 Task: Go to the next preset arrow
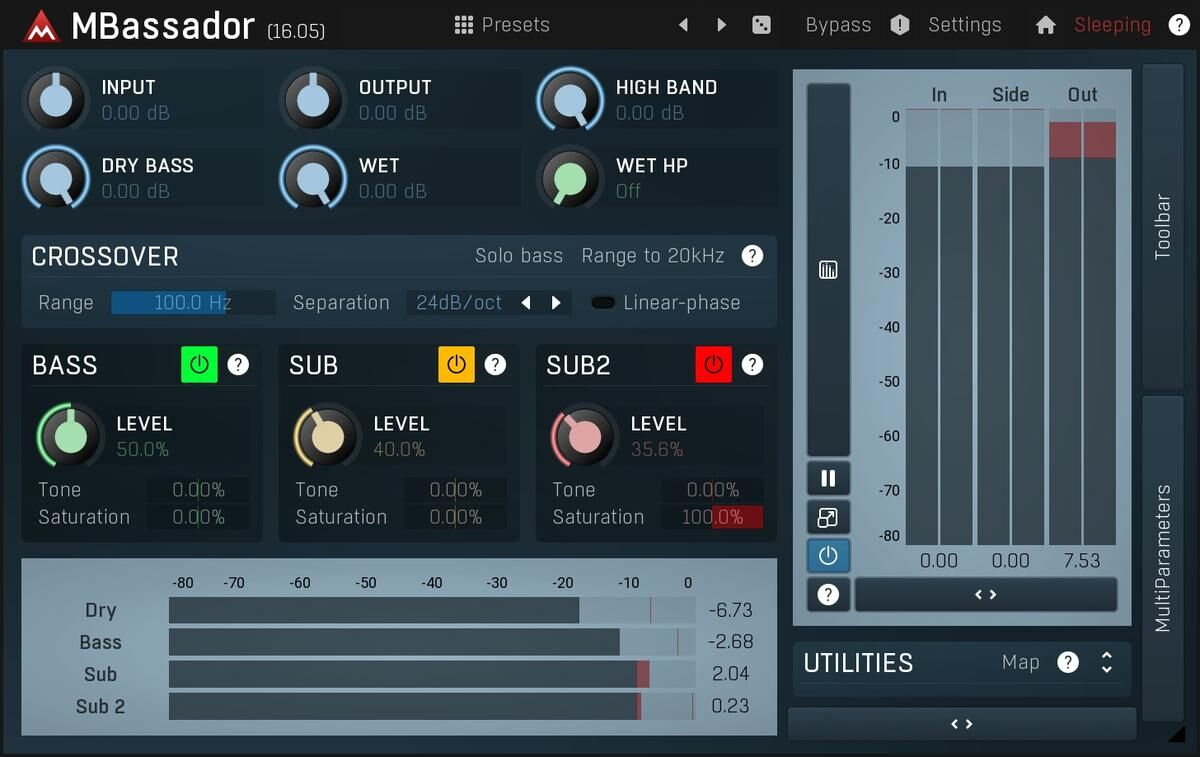click(x=721, y=25)
